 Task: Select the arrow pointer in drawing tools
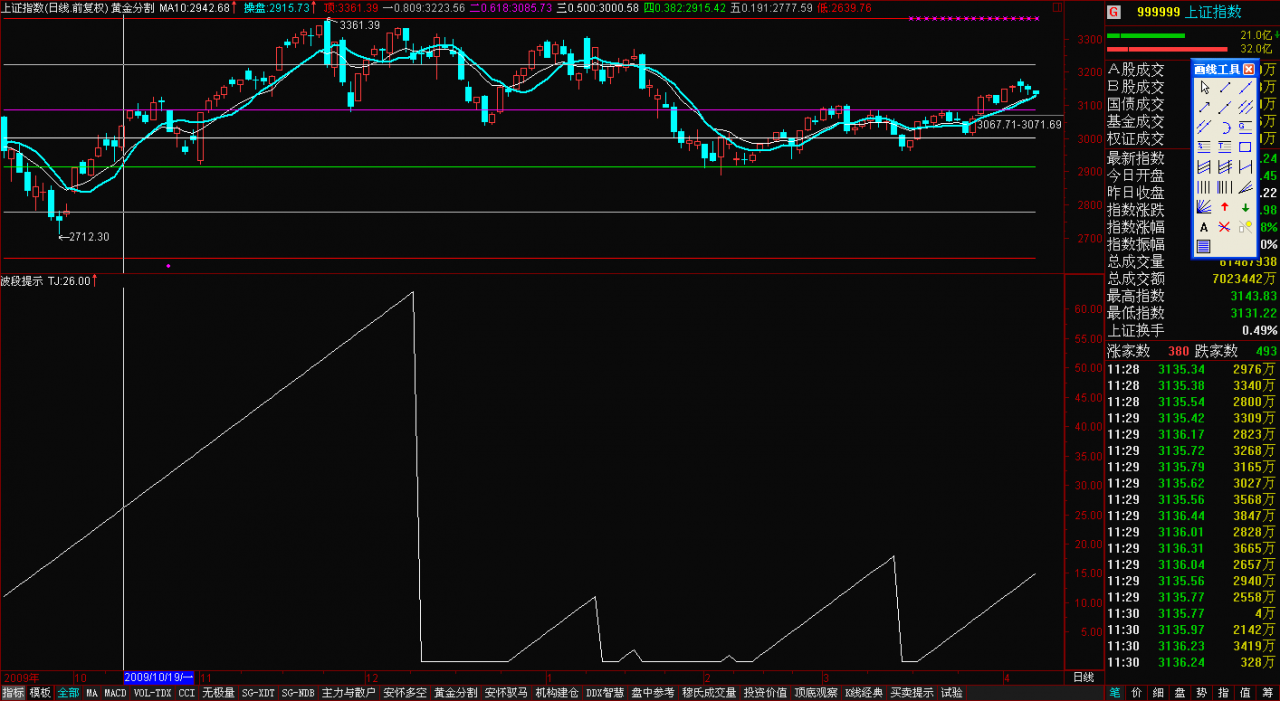click(x=1204, y=88)
